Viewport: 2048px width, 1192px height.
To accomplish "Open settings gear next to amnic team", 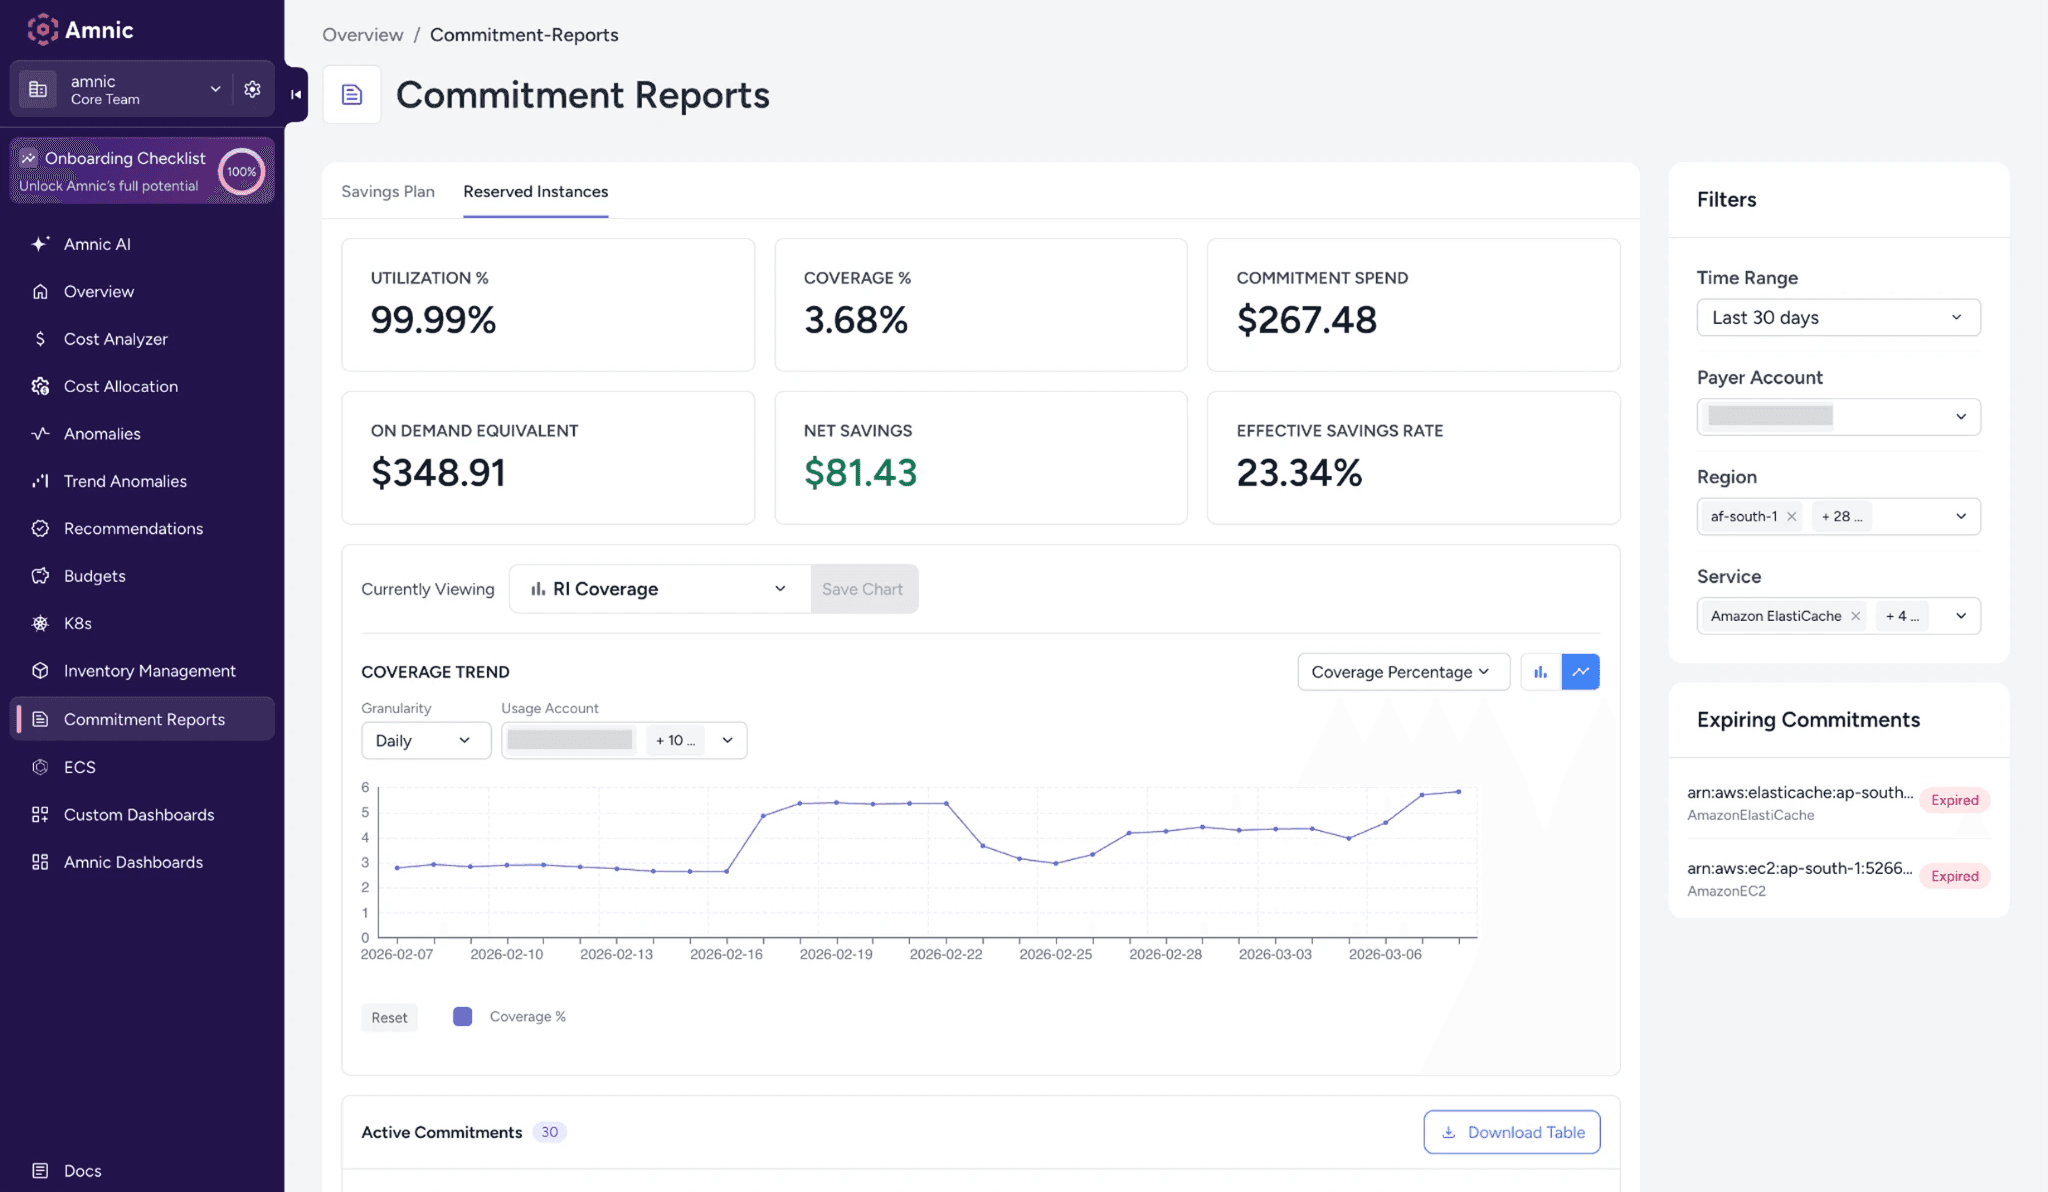I will click(x=252, y=89).
